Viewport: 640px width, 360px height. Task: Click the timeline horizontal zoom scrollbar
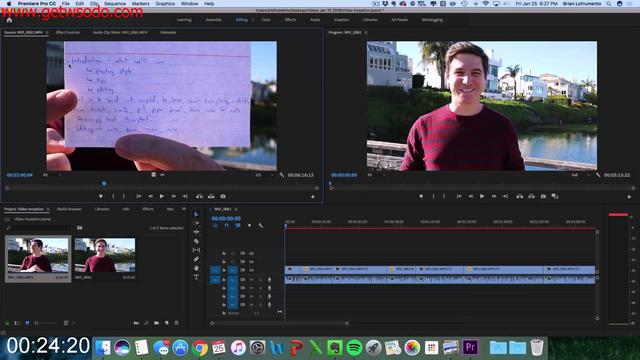[279, 323]
